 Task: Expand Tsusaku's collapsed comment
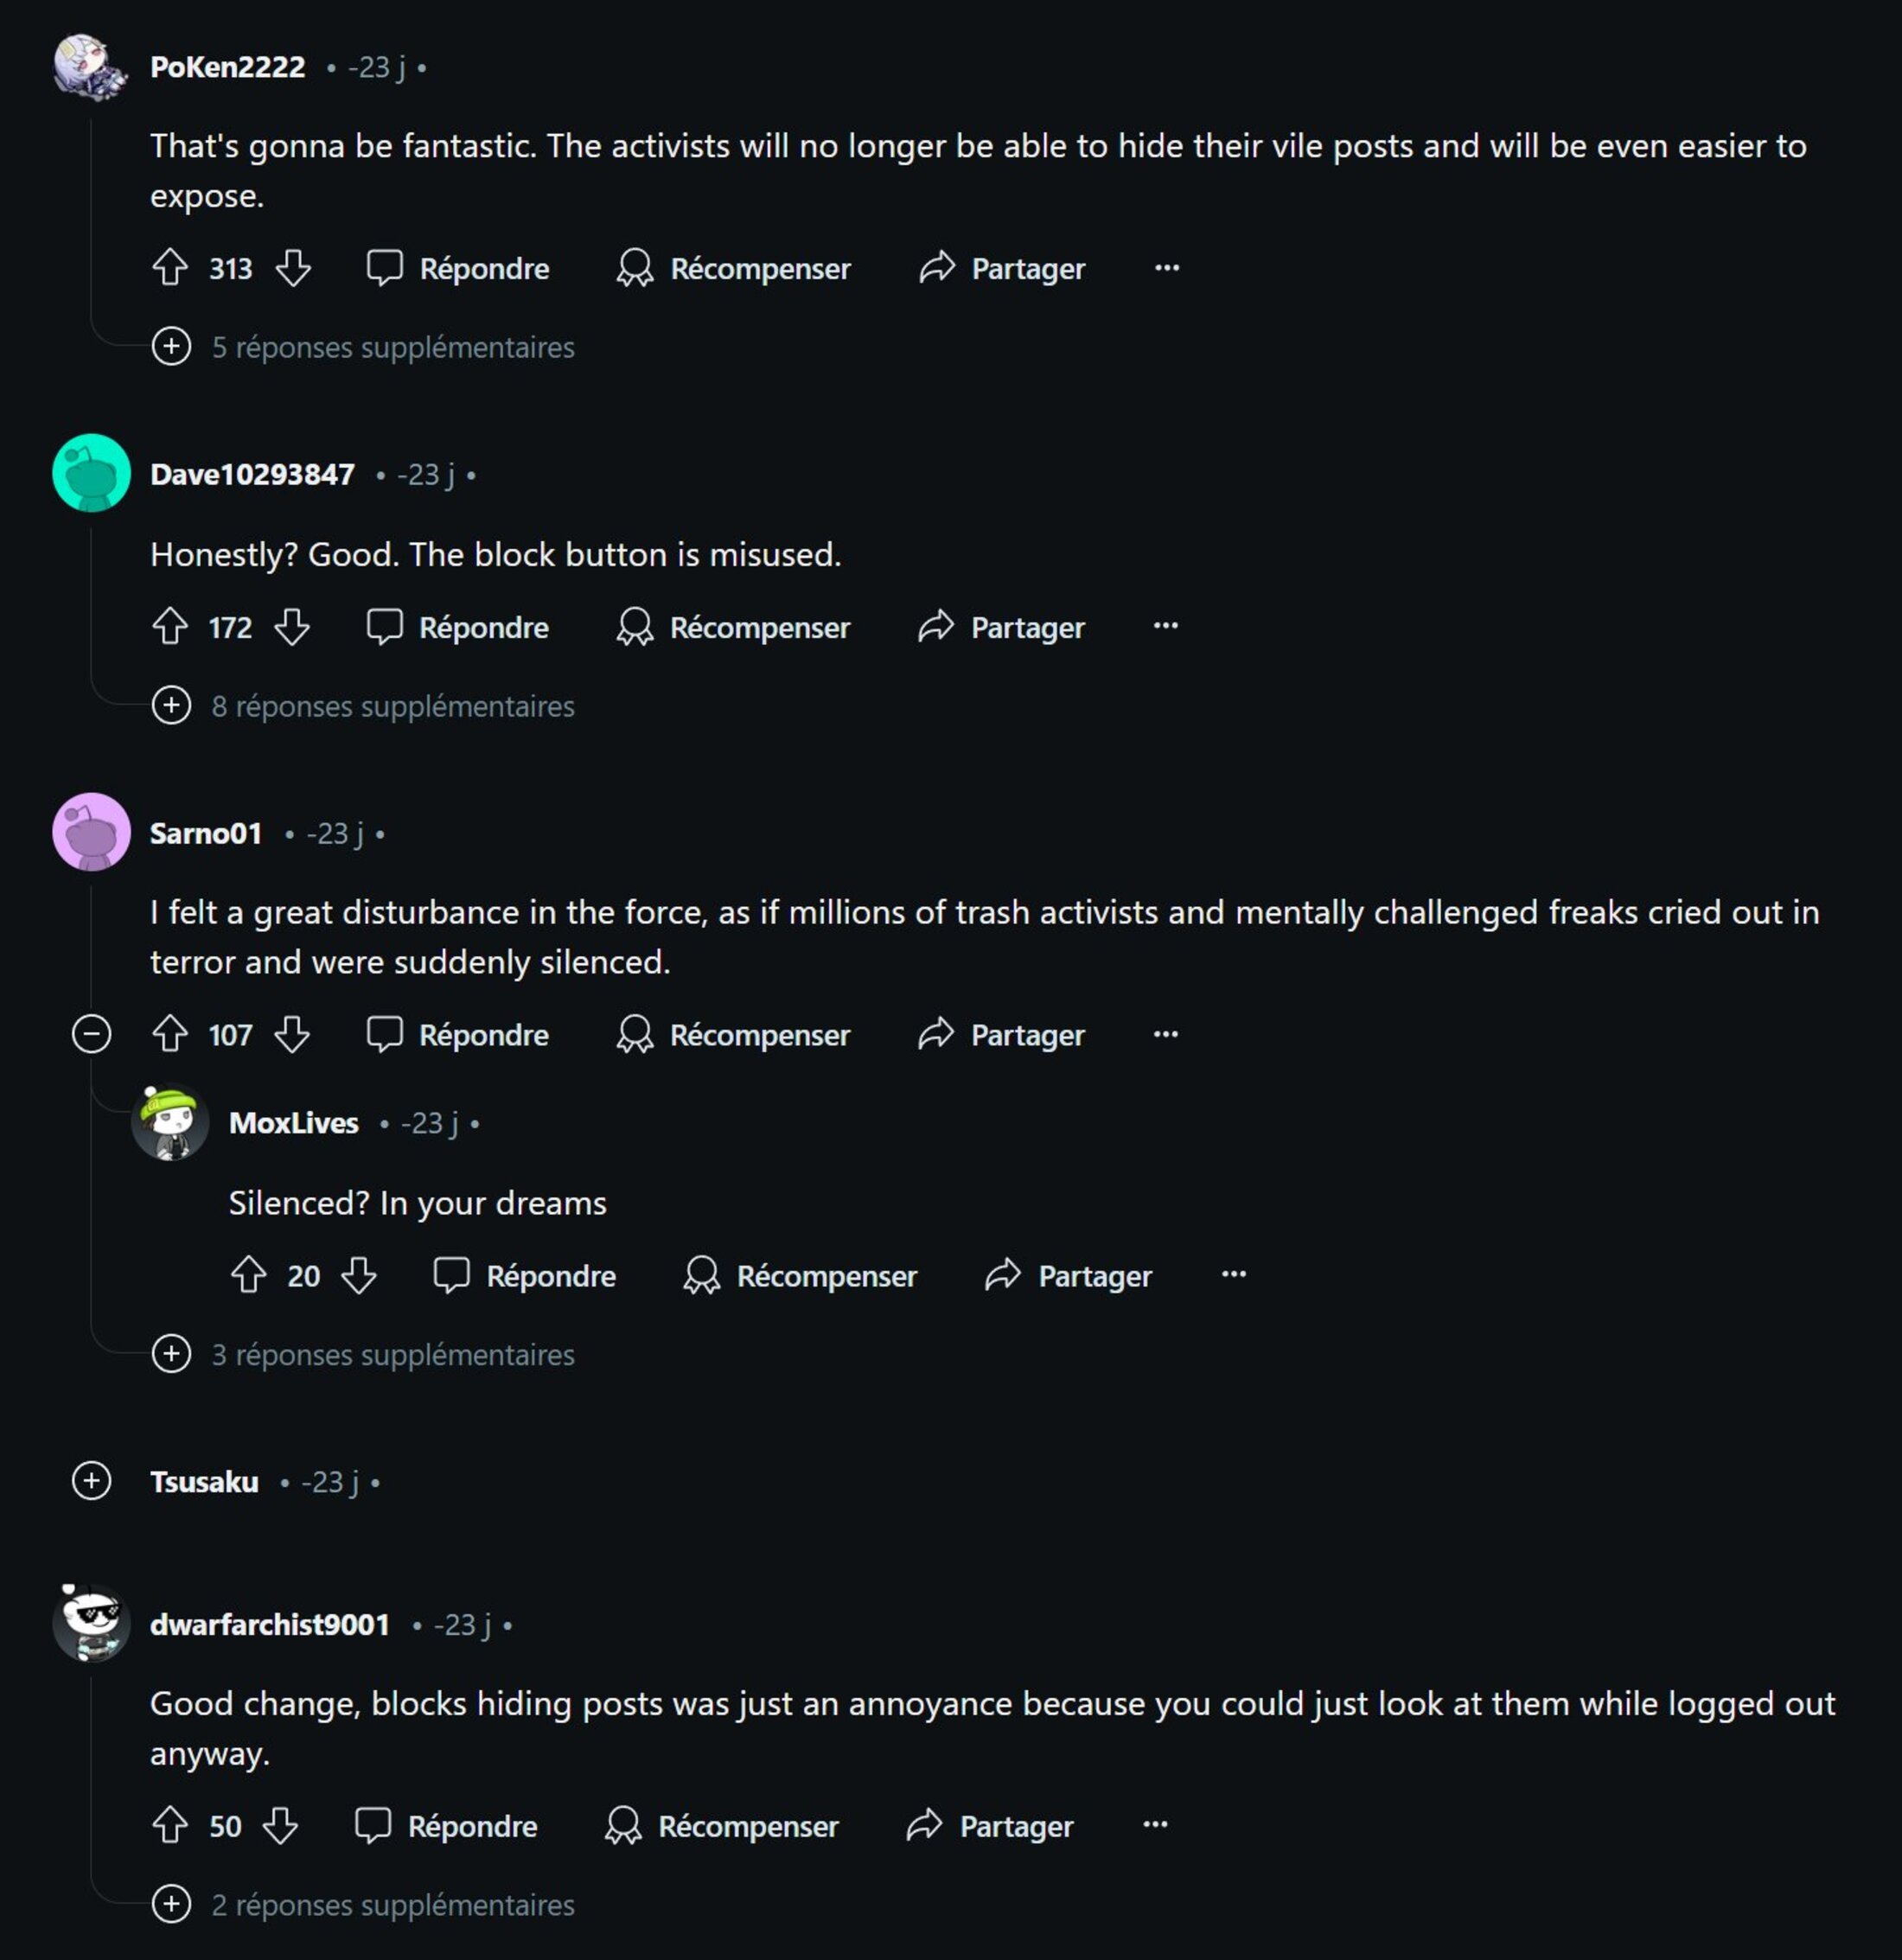91,1481
